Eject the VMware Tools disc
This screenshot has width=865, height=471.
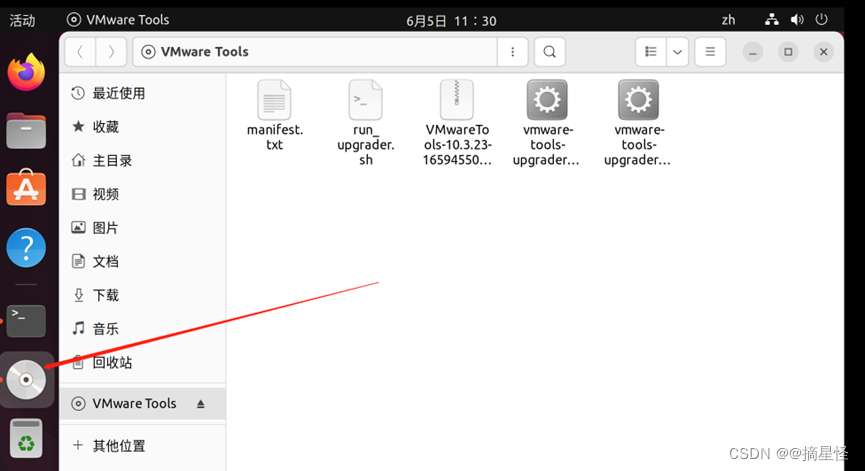coord(201,404)
